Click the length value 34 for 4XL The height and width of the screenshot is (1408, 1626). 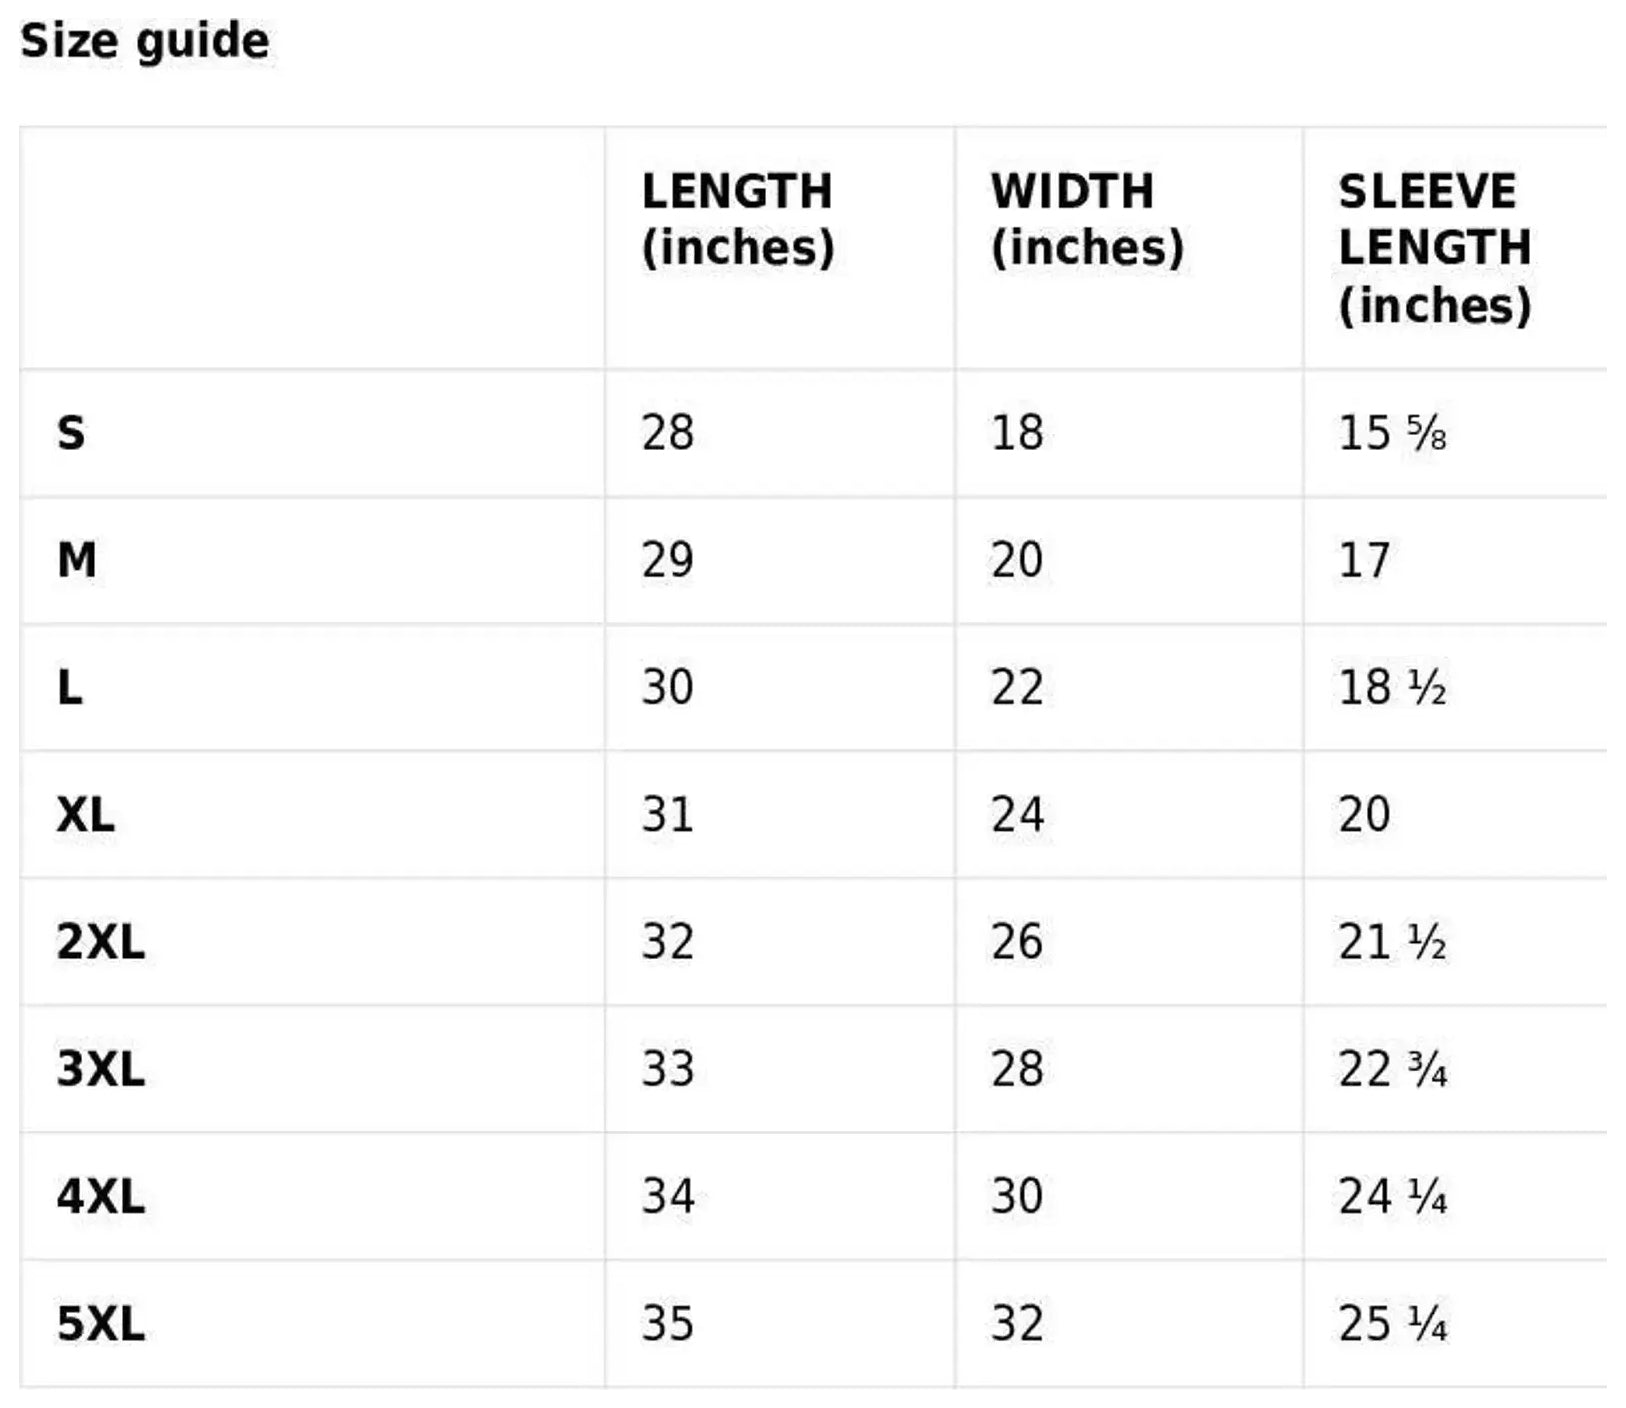667,1197
